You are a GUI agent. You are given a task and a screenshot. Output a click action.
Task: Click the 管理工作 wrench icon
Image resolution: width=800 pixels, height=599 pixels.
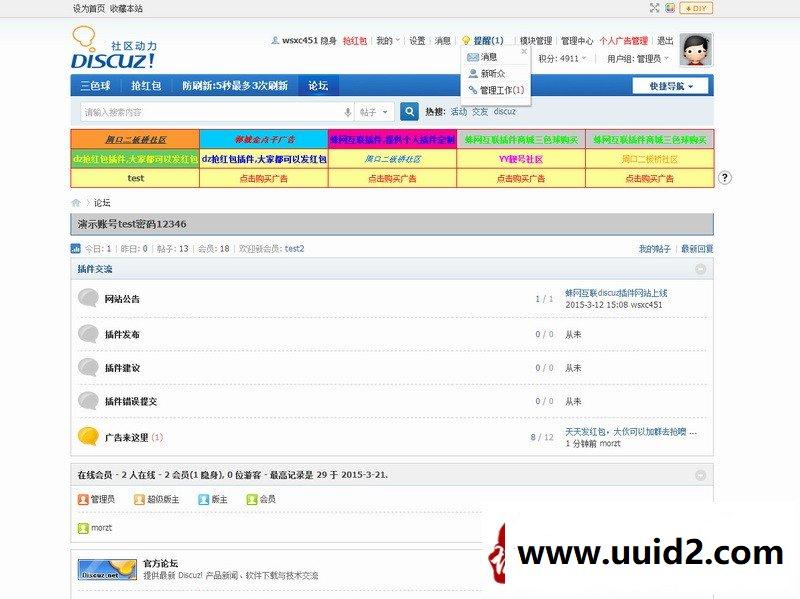pyautogui.click(x=472, y=88)
